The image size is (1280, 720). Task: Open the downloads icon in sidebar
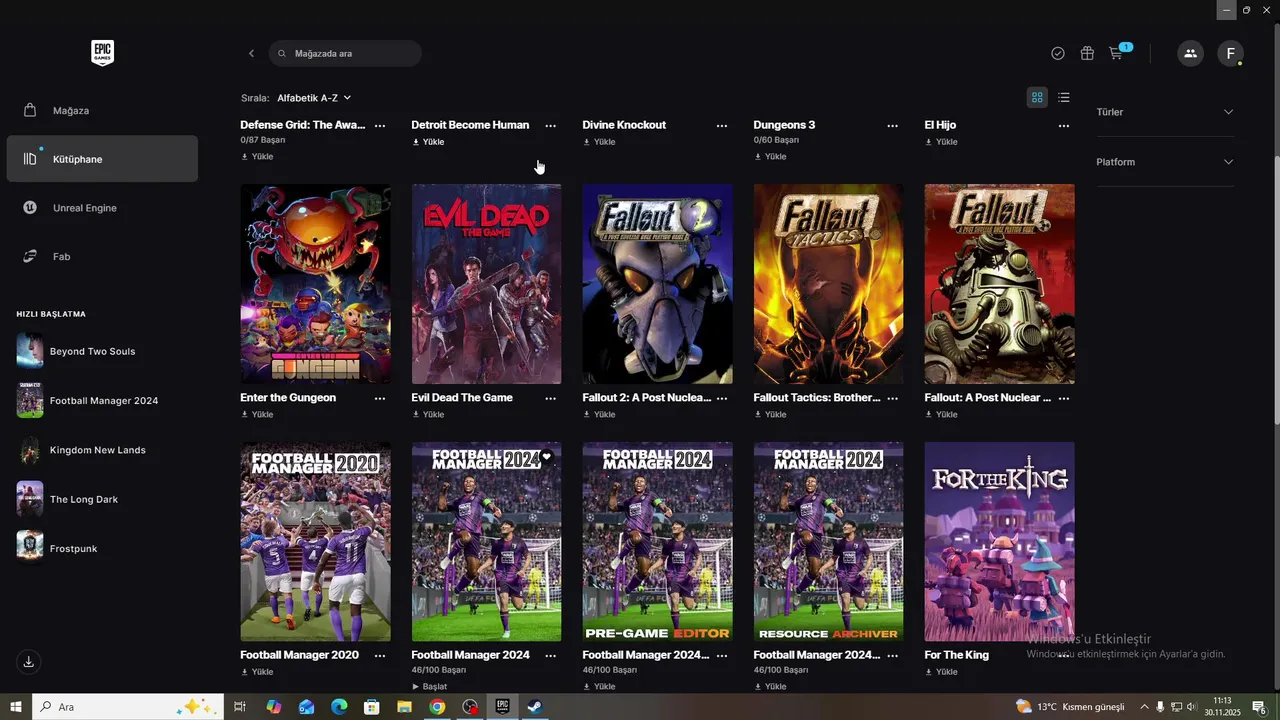coord(29,662)
